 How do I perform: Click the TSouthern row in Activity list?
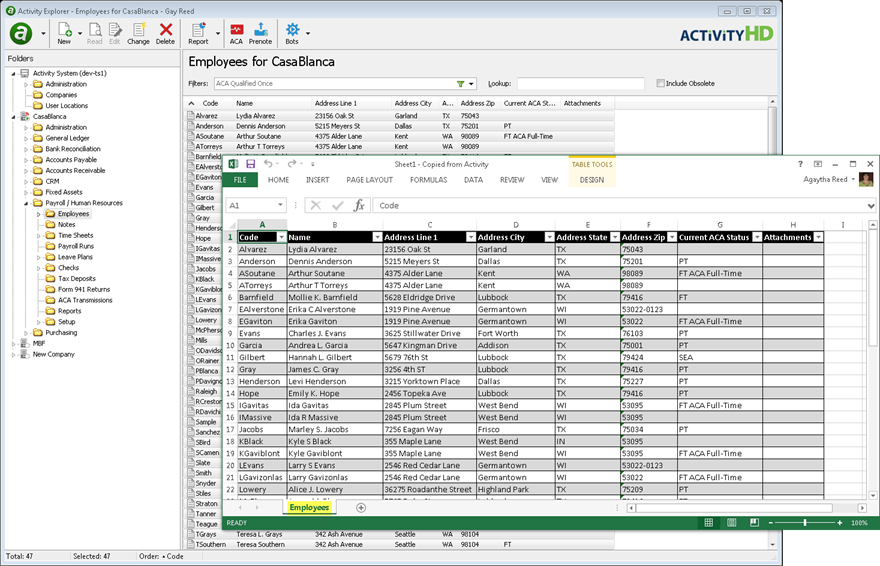pyautogui.click(x=401, y=544)
